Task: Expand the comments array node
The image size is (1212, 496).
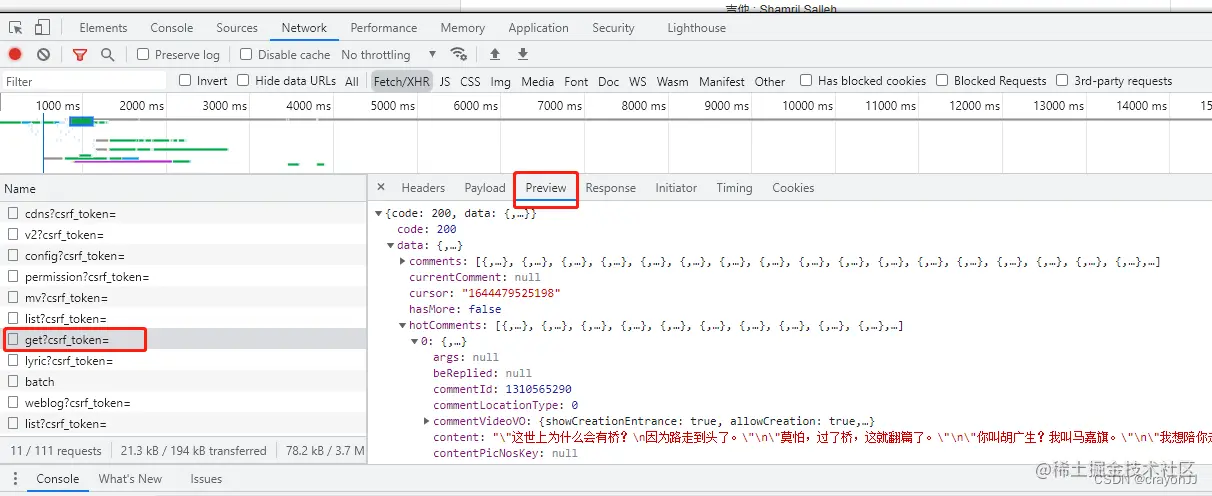Action: coord(403,262)
